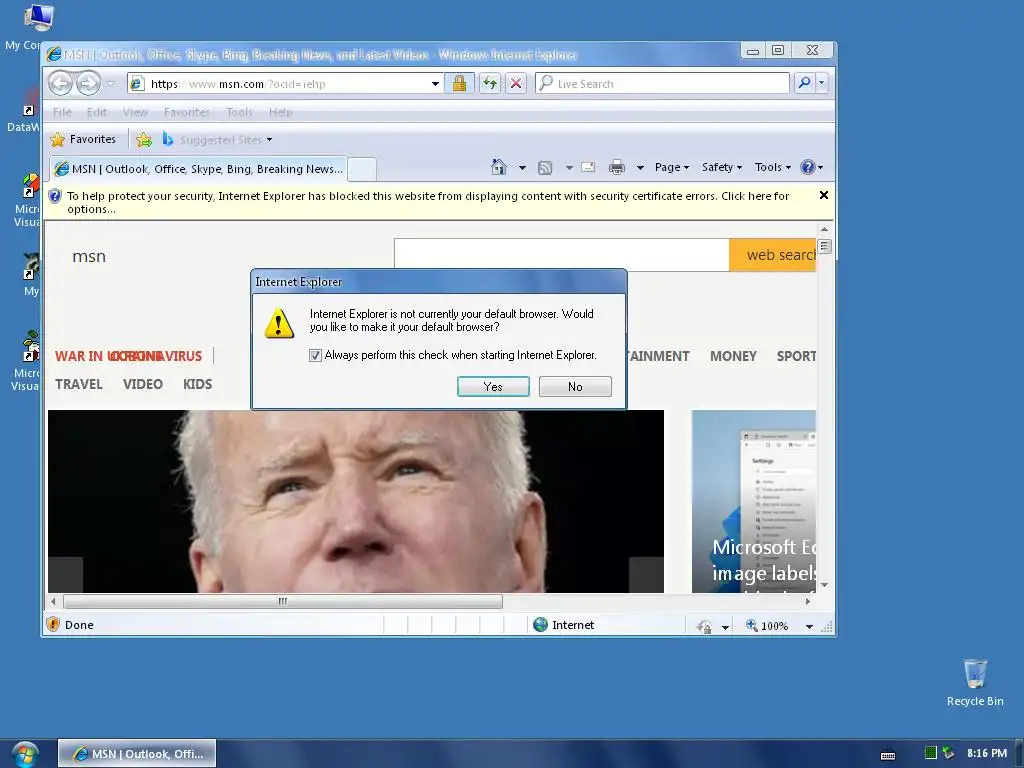Click the information bar shield icon
The width and height of the screenshot is (1024, 768).
(x=56, y=196)
